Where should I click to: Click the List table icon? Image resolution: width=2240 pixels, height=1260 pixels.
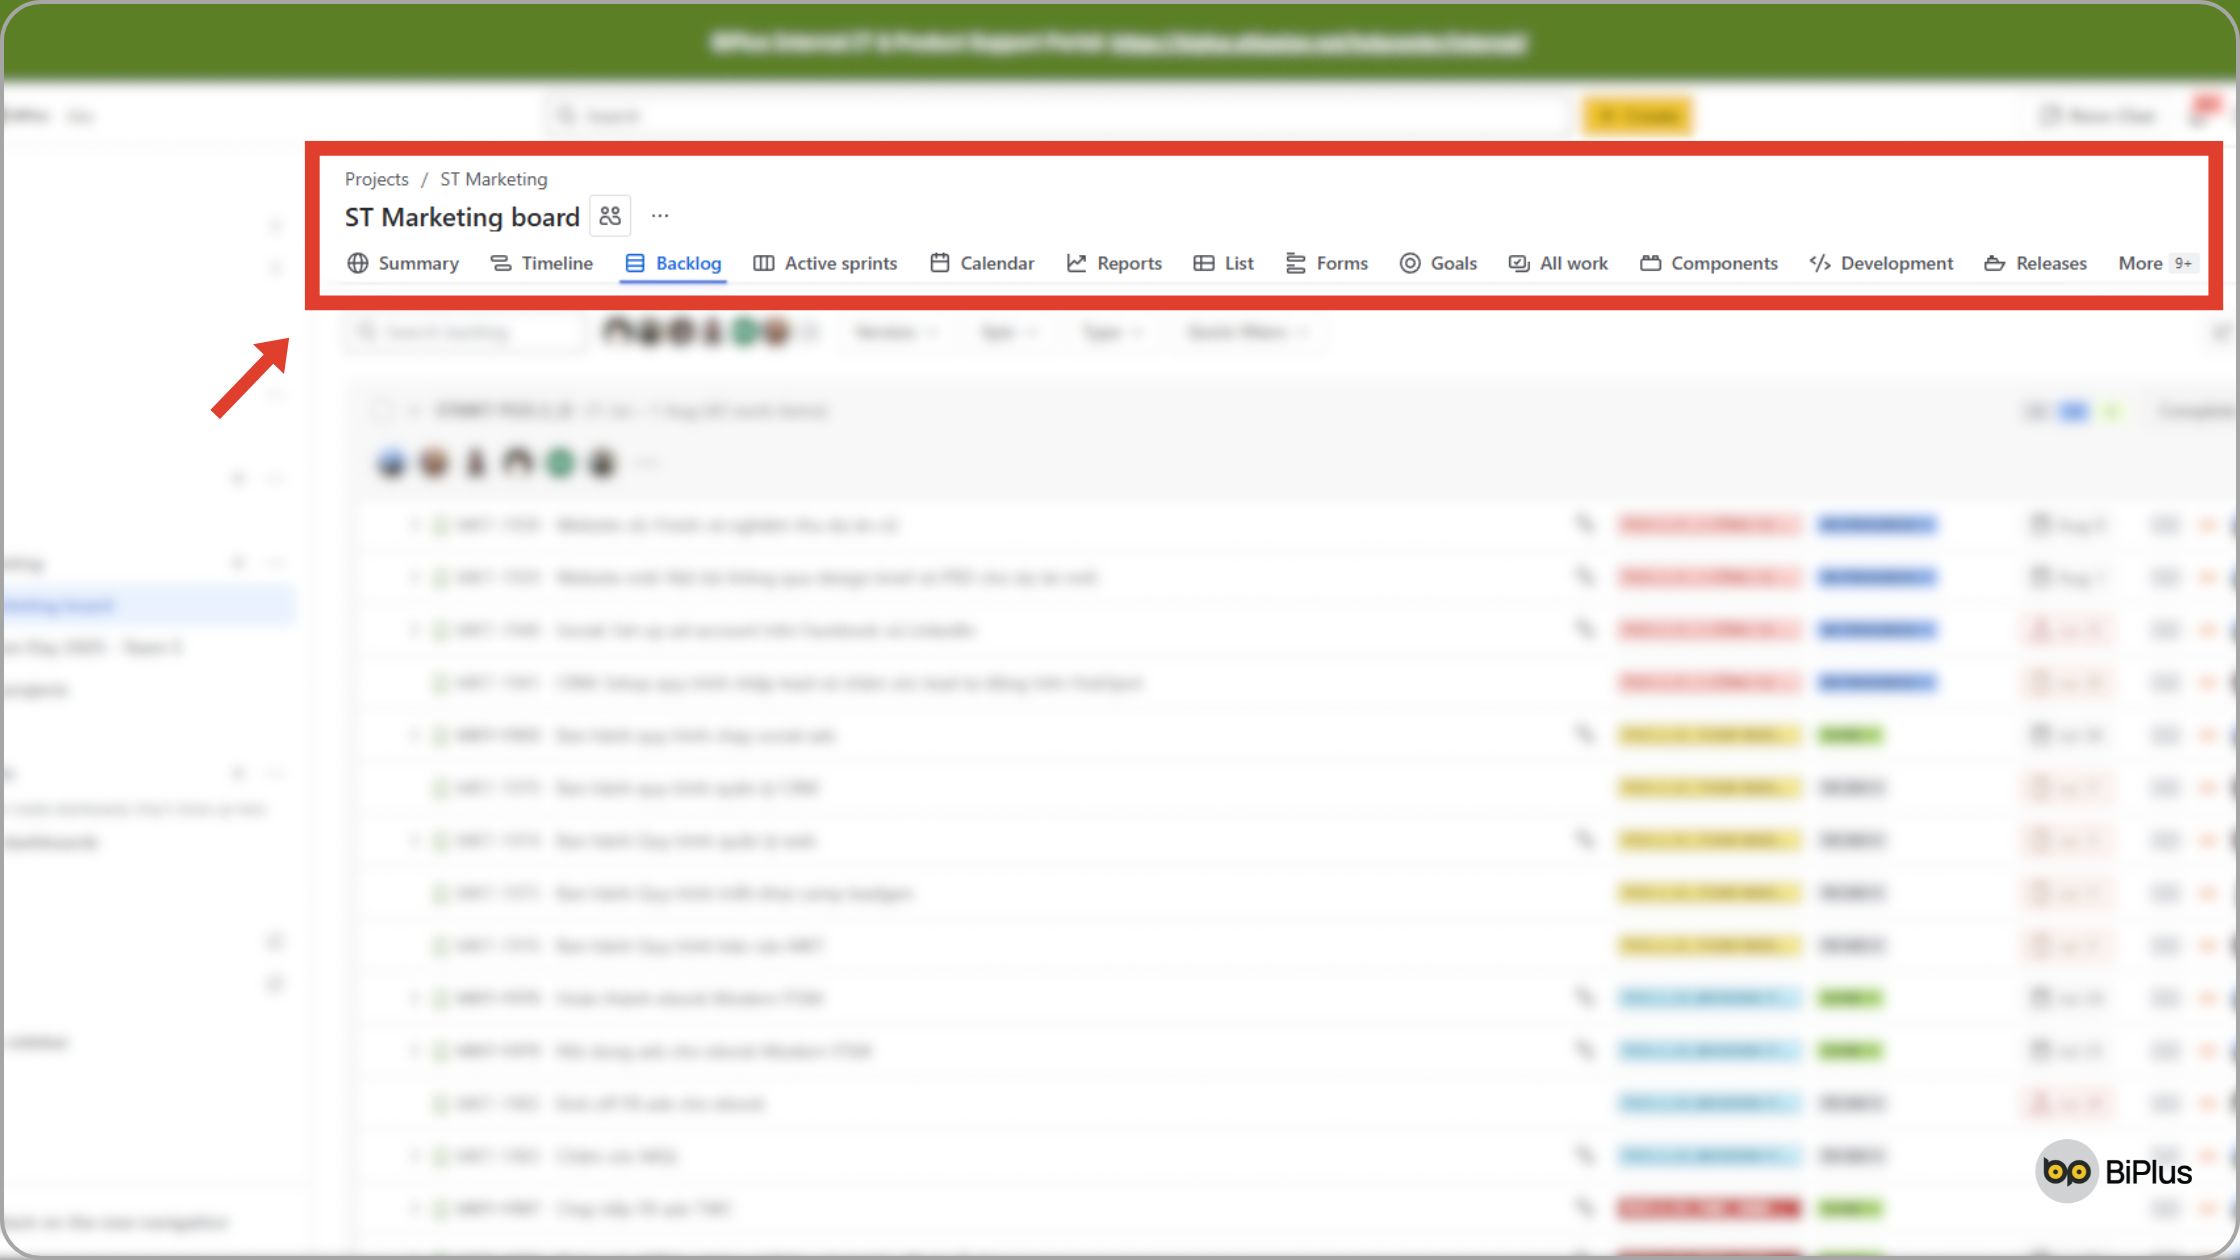click(1204, 263)
